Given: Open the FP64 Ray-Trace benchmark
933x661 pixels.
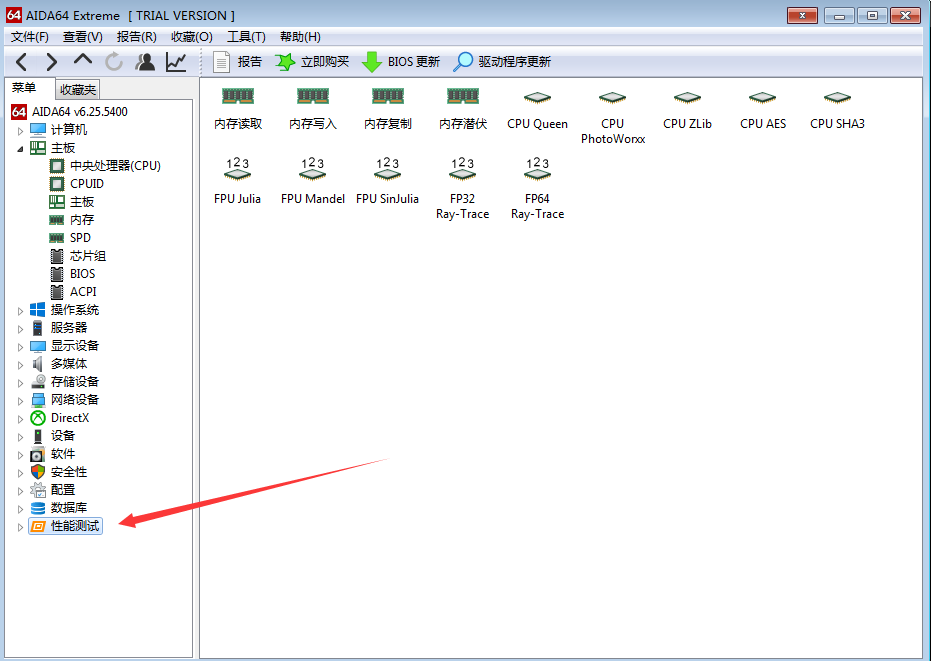Looking at the screenshot, I should tap(537, 189).
